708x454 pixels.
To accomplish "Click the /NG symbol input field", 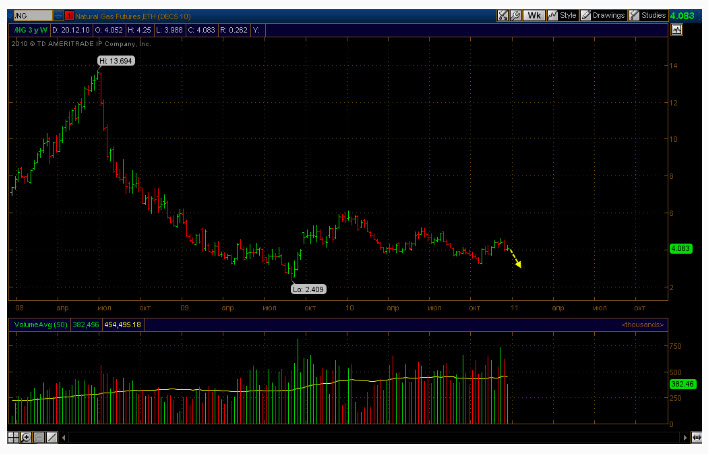I will pos(33,16).
